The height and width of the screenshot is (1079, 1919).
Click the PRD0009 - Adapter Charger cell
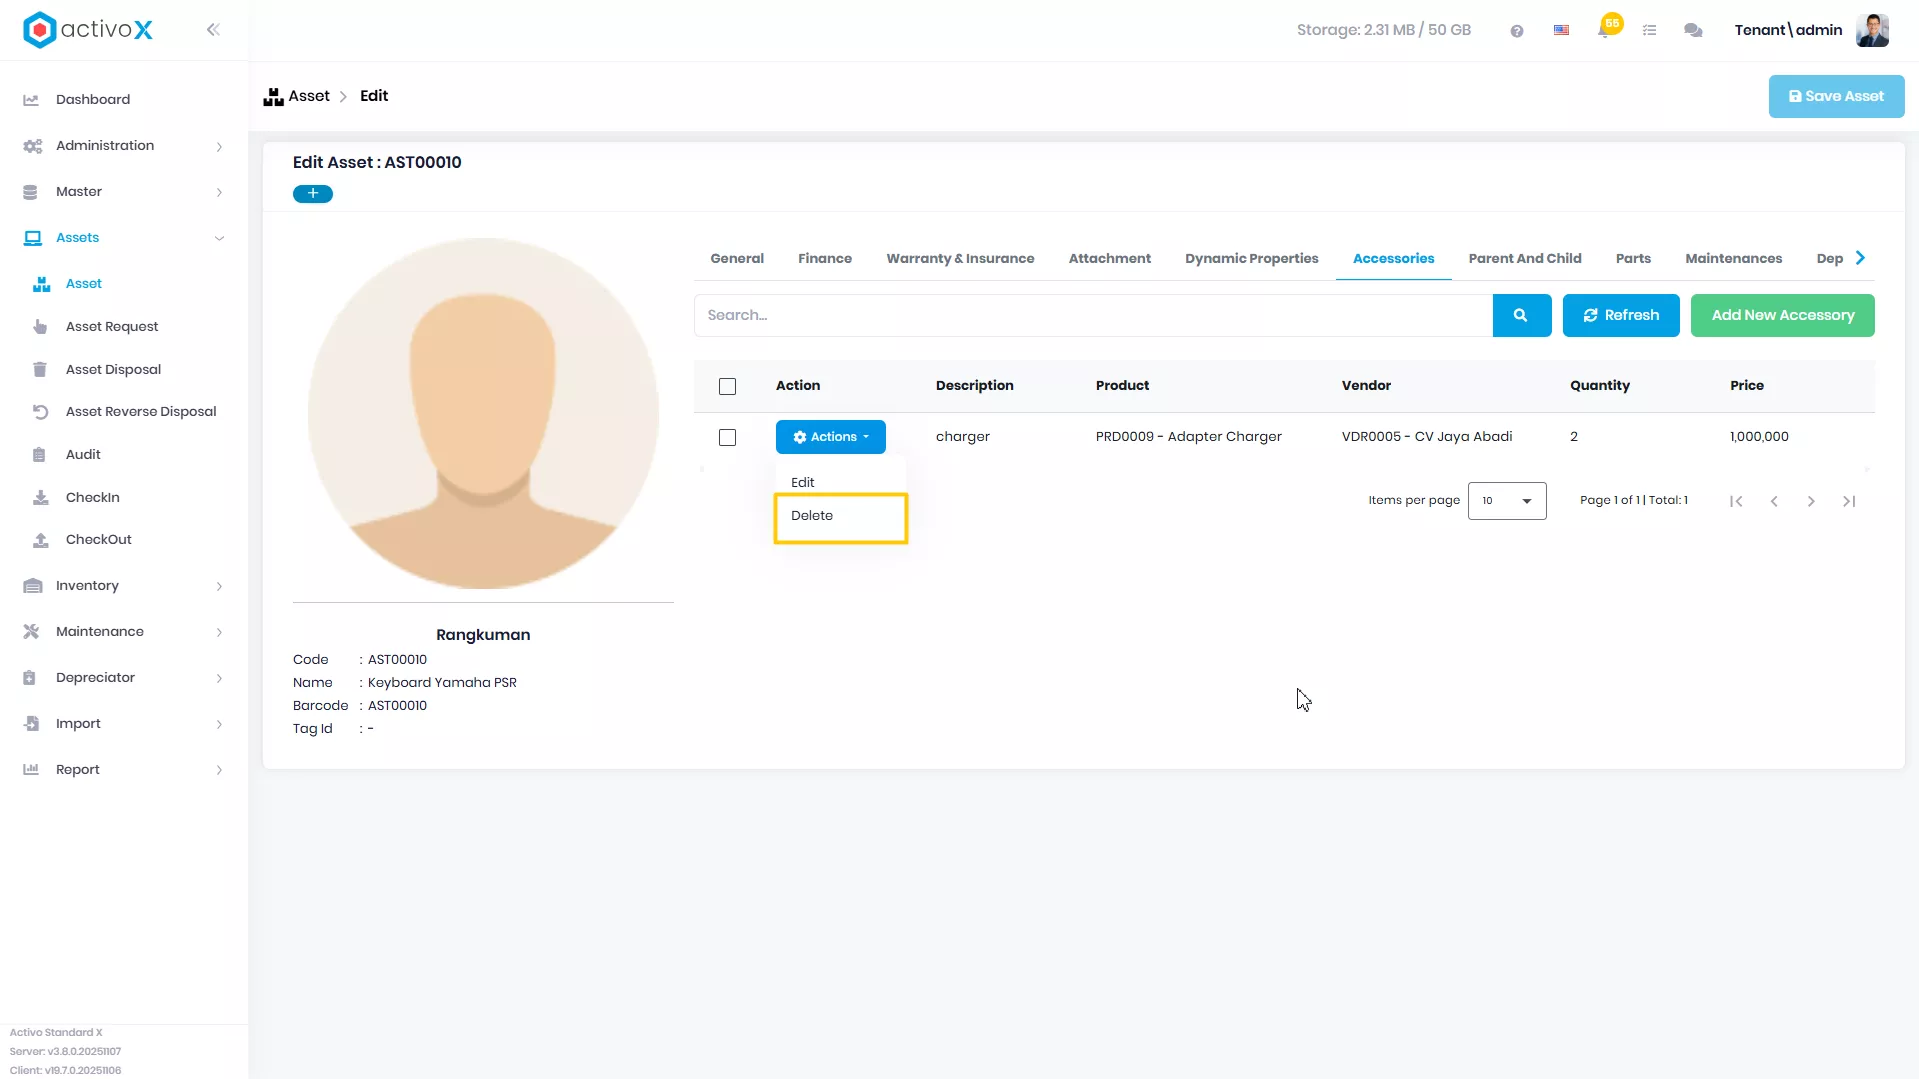tap(1188, 437)
